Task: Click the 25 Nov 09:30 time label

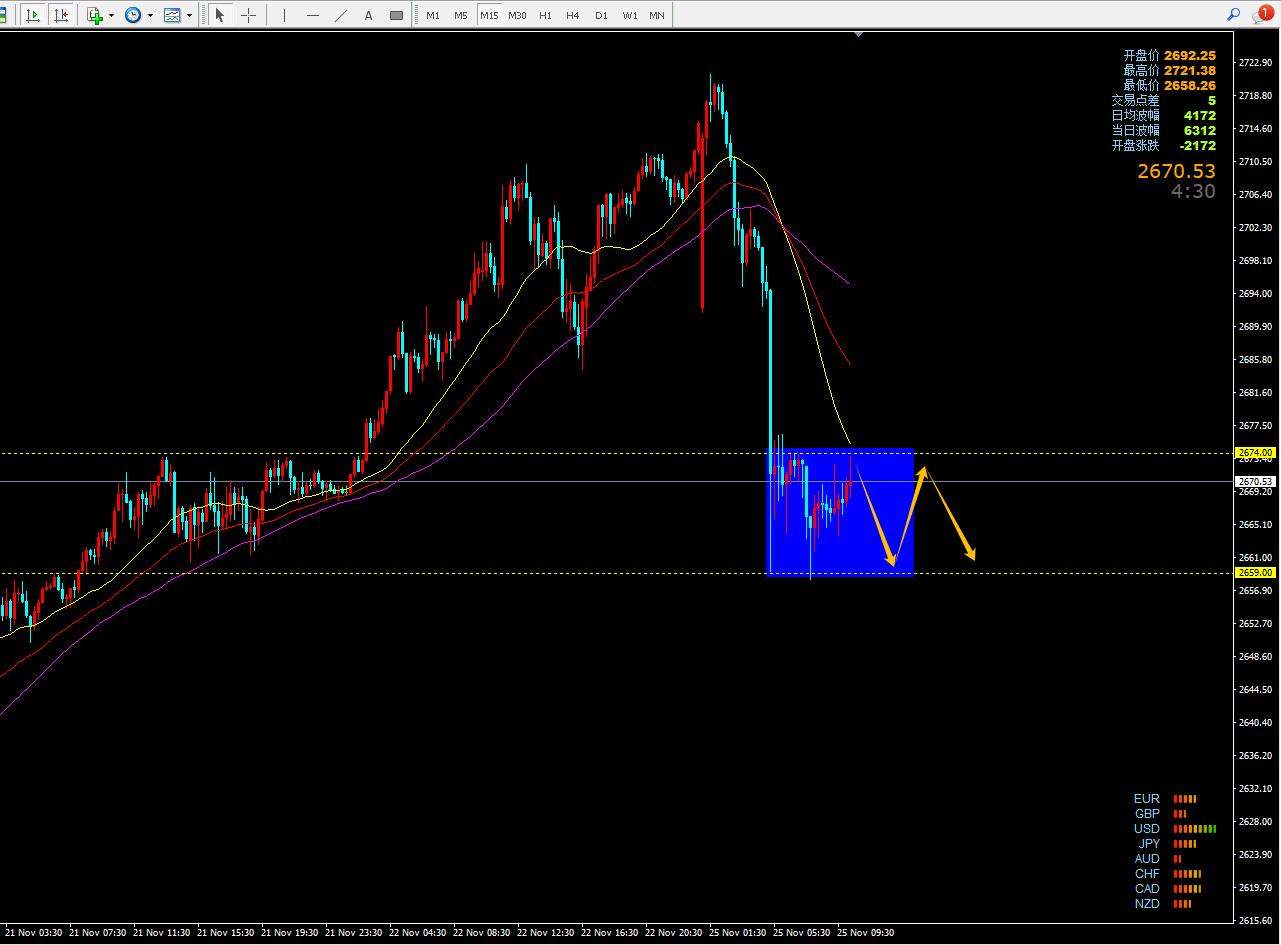Action: pos(866,933)
